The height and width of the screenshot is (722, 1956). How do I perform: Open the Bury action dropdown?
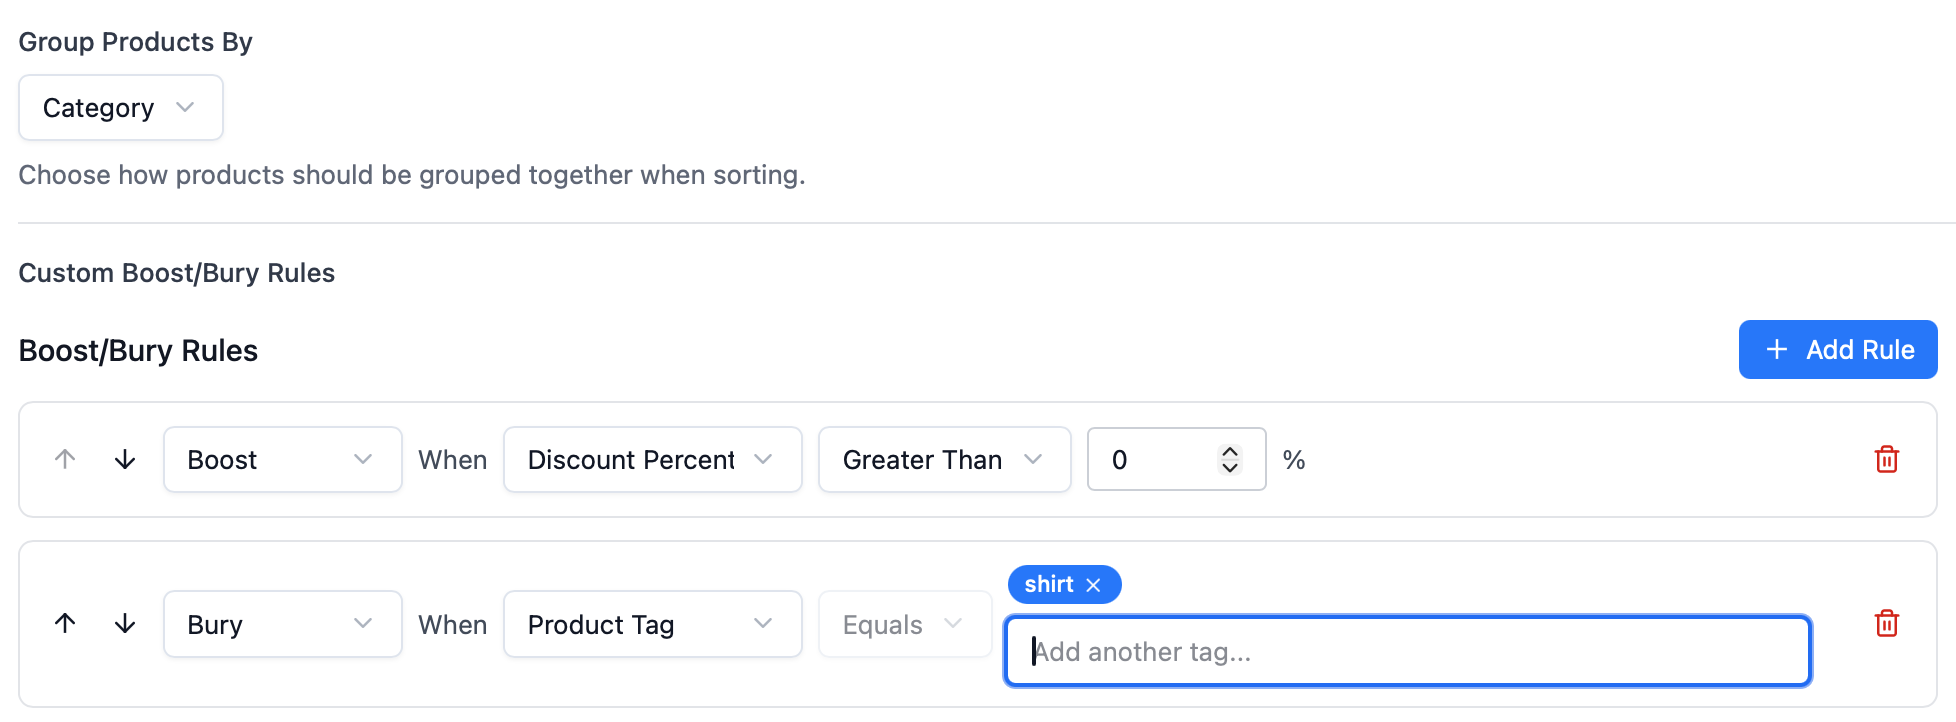coord(282,624)
